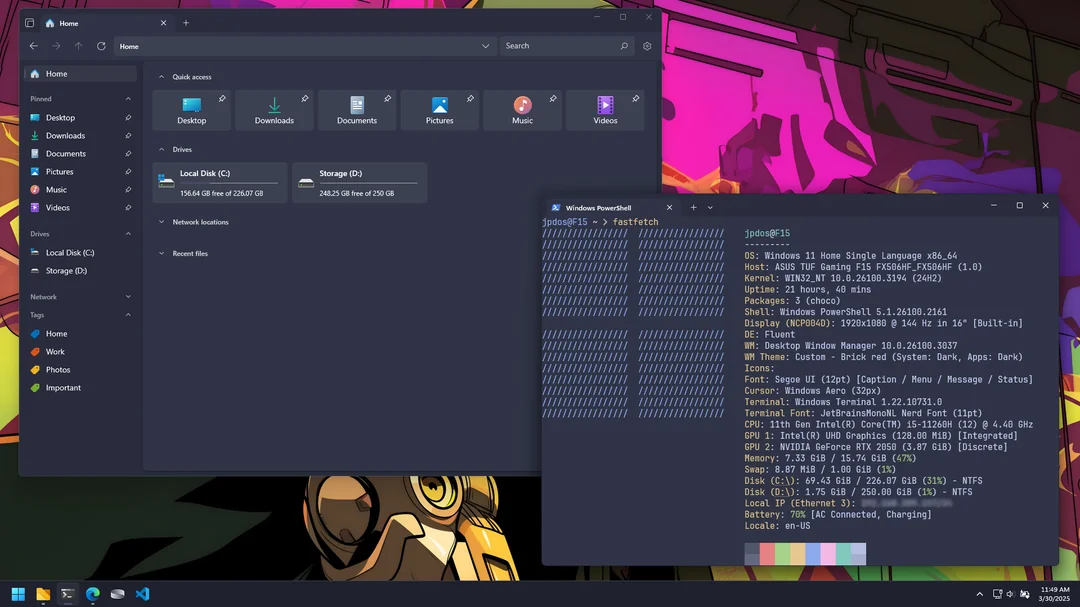This screenshot has height=607, width=1080.
Task: Toggle the tab actions sidebar icon
Action: (x=30, y=23)
